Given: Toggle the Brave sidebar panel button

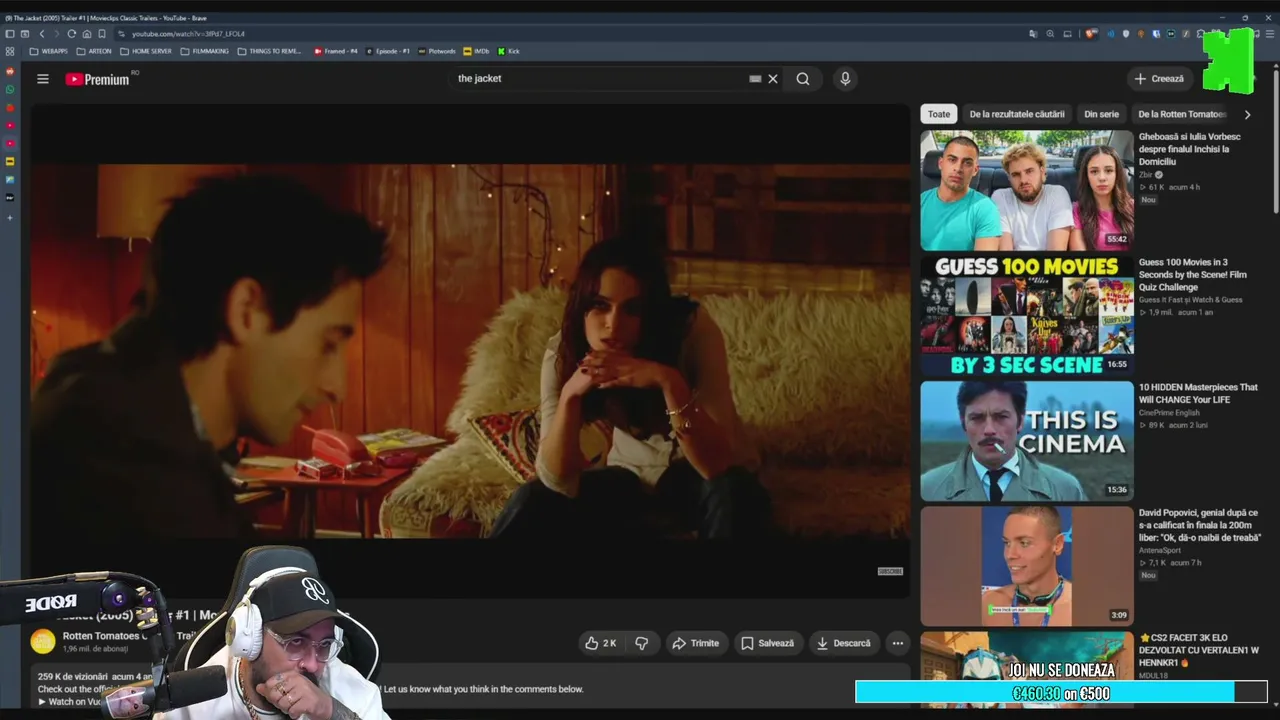Looking at the screenshot, I should coord(10,34).
